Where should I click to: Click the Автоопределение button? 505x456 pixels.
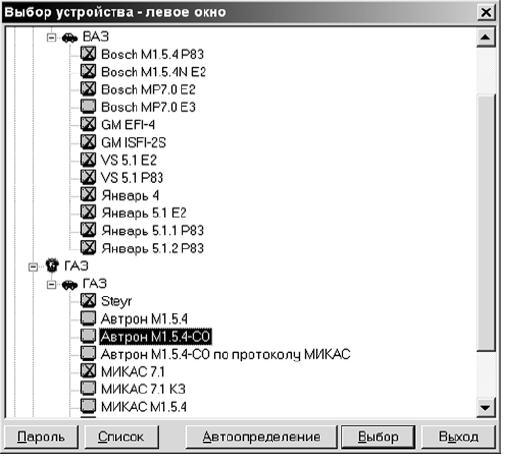click(x=261, y=437)
